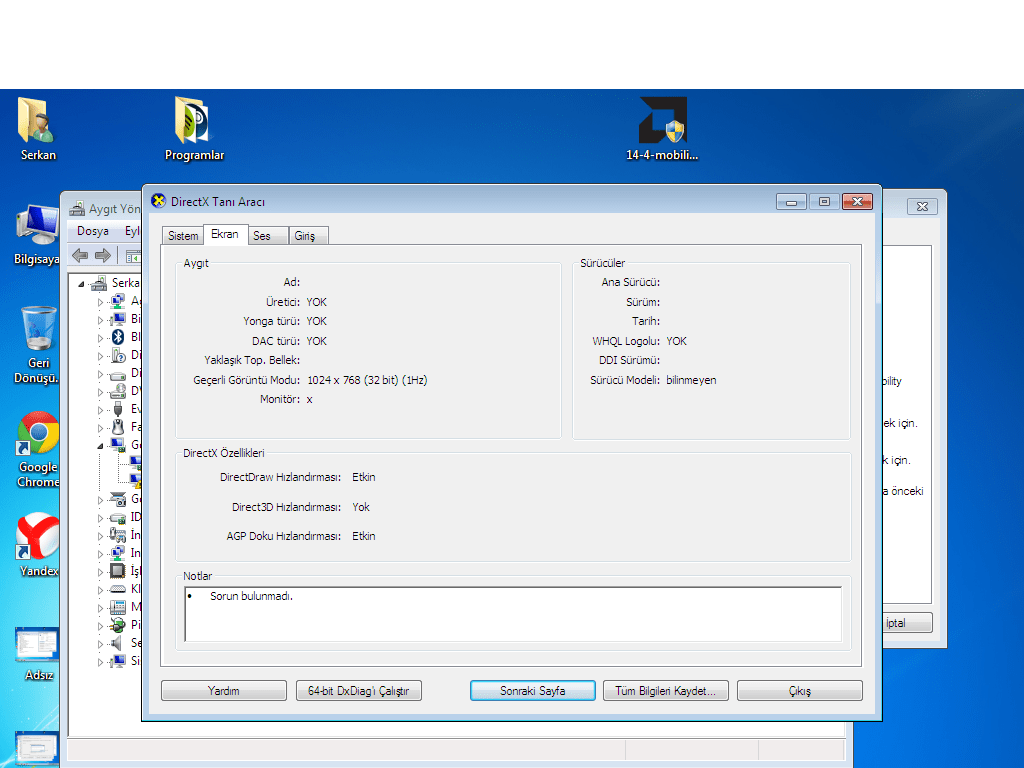Click the Sonraki Sayfa button

click(x=532, y=690)
